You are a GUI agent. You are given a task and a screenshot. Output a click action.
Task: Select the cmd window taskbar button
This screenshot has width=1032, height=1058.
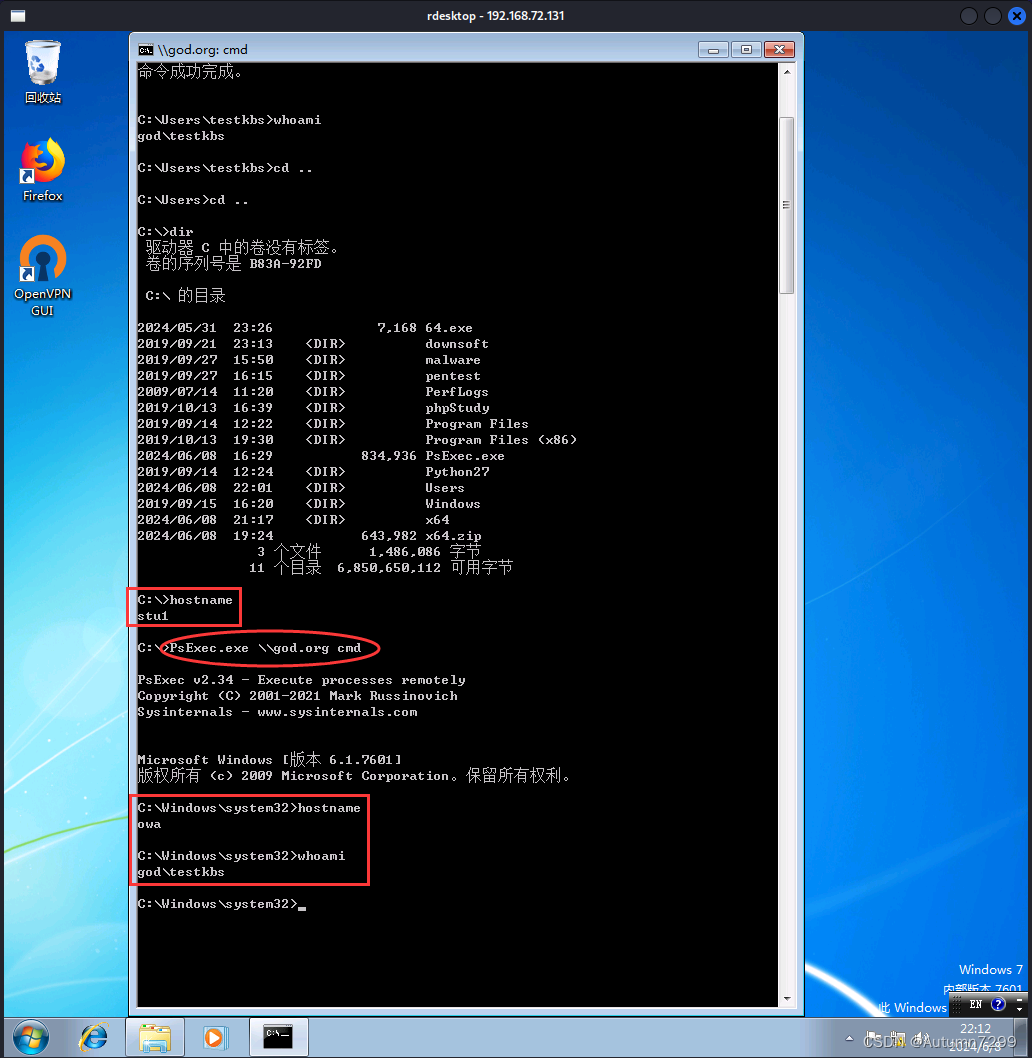pos(278,1037)
